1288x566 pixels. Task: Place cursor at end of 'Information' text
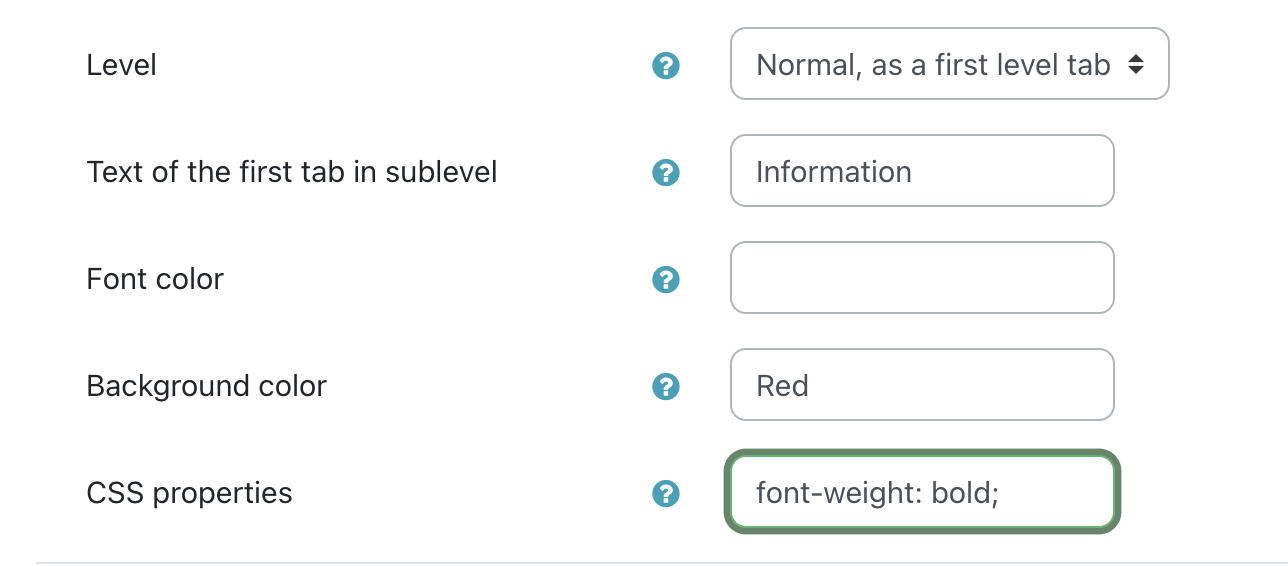pos(914,171)
